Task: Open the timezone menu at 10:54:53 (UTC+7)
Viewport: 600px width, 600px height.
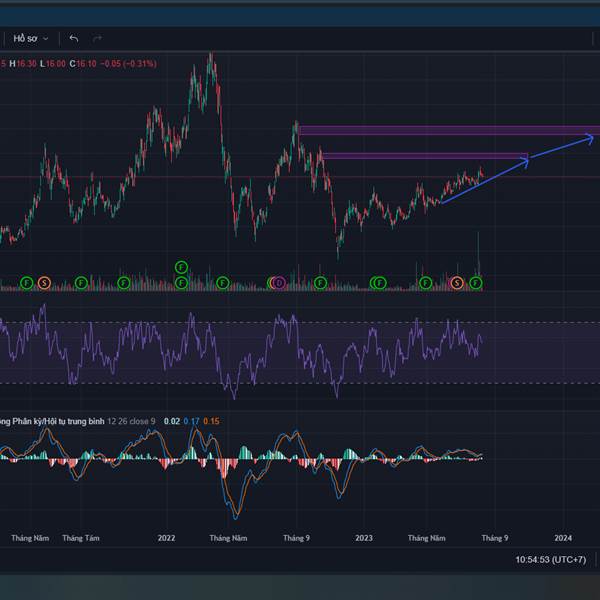Action: coord(551,559)
